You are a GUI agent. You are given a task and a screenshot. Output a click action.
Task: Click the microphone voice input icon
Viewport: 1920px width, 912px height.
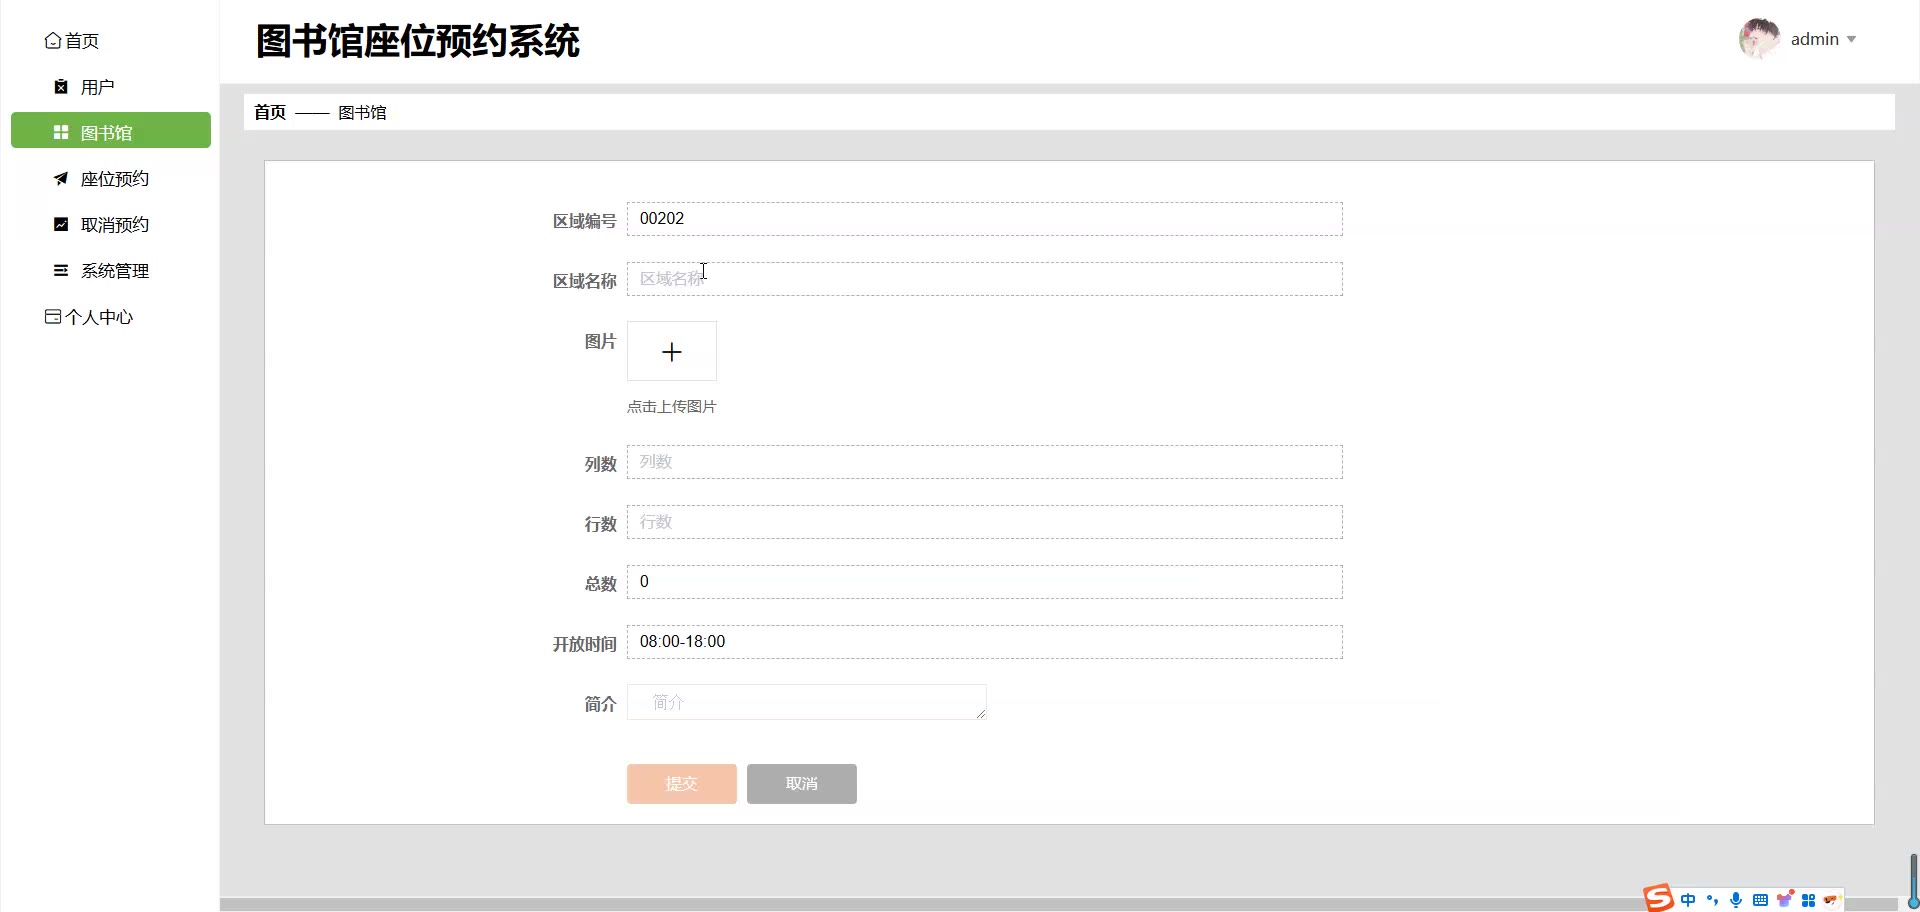coord(1736,900)
